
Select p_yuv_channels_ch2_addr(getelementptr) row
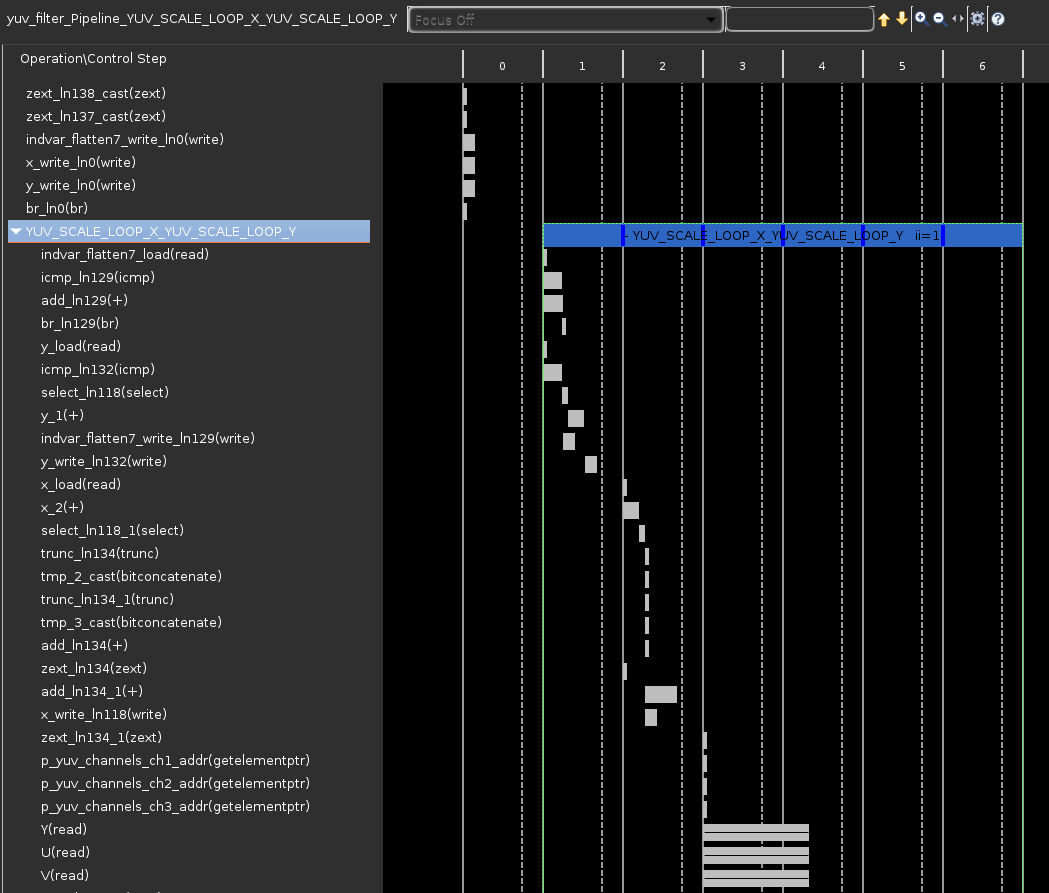175,784
